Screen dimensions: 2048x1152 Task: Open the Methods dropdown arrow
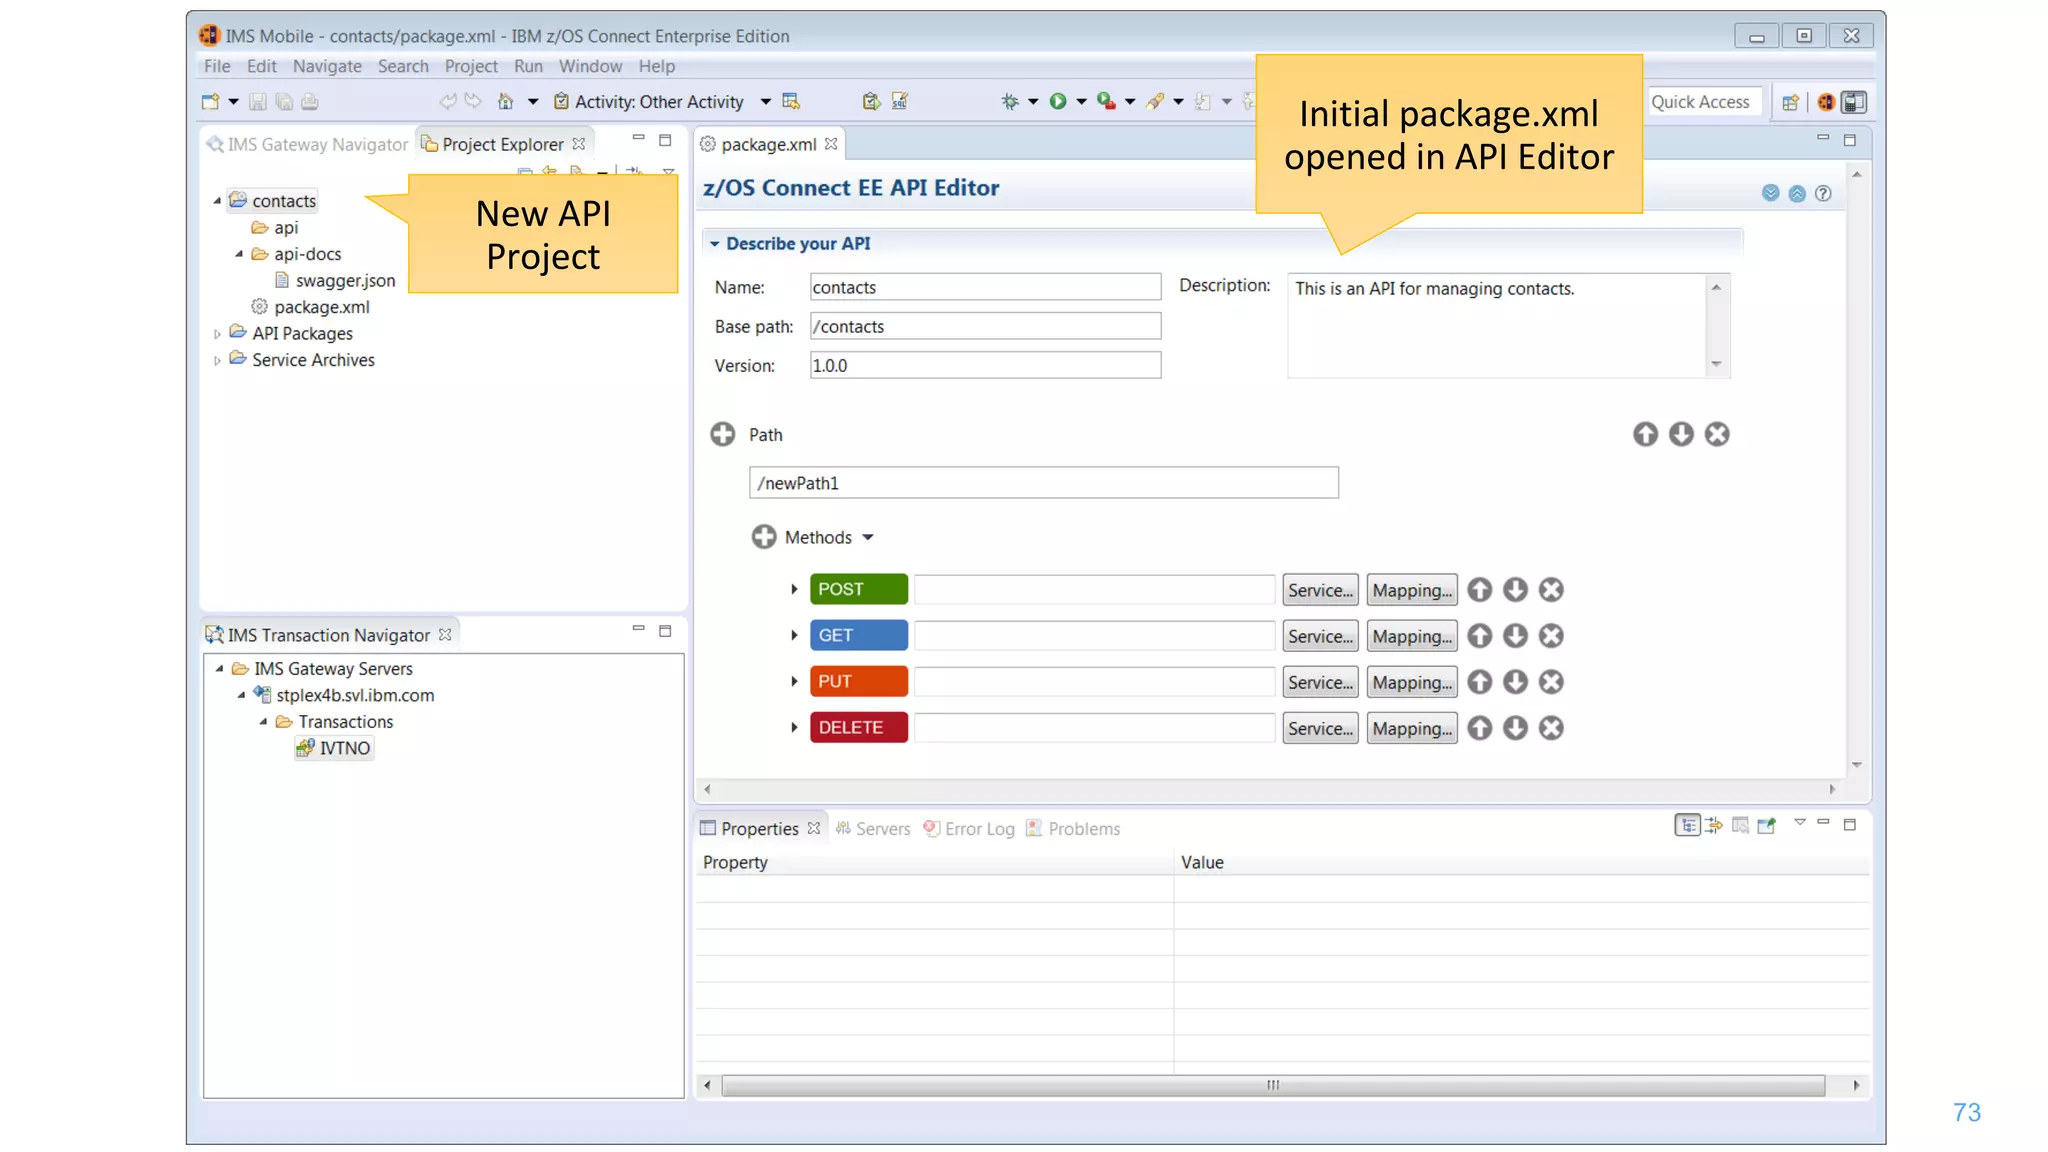(x=868, y=538)
